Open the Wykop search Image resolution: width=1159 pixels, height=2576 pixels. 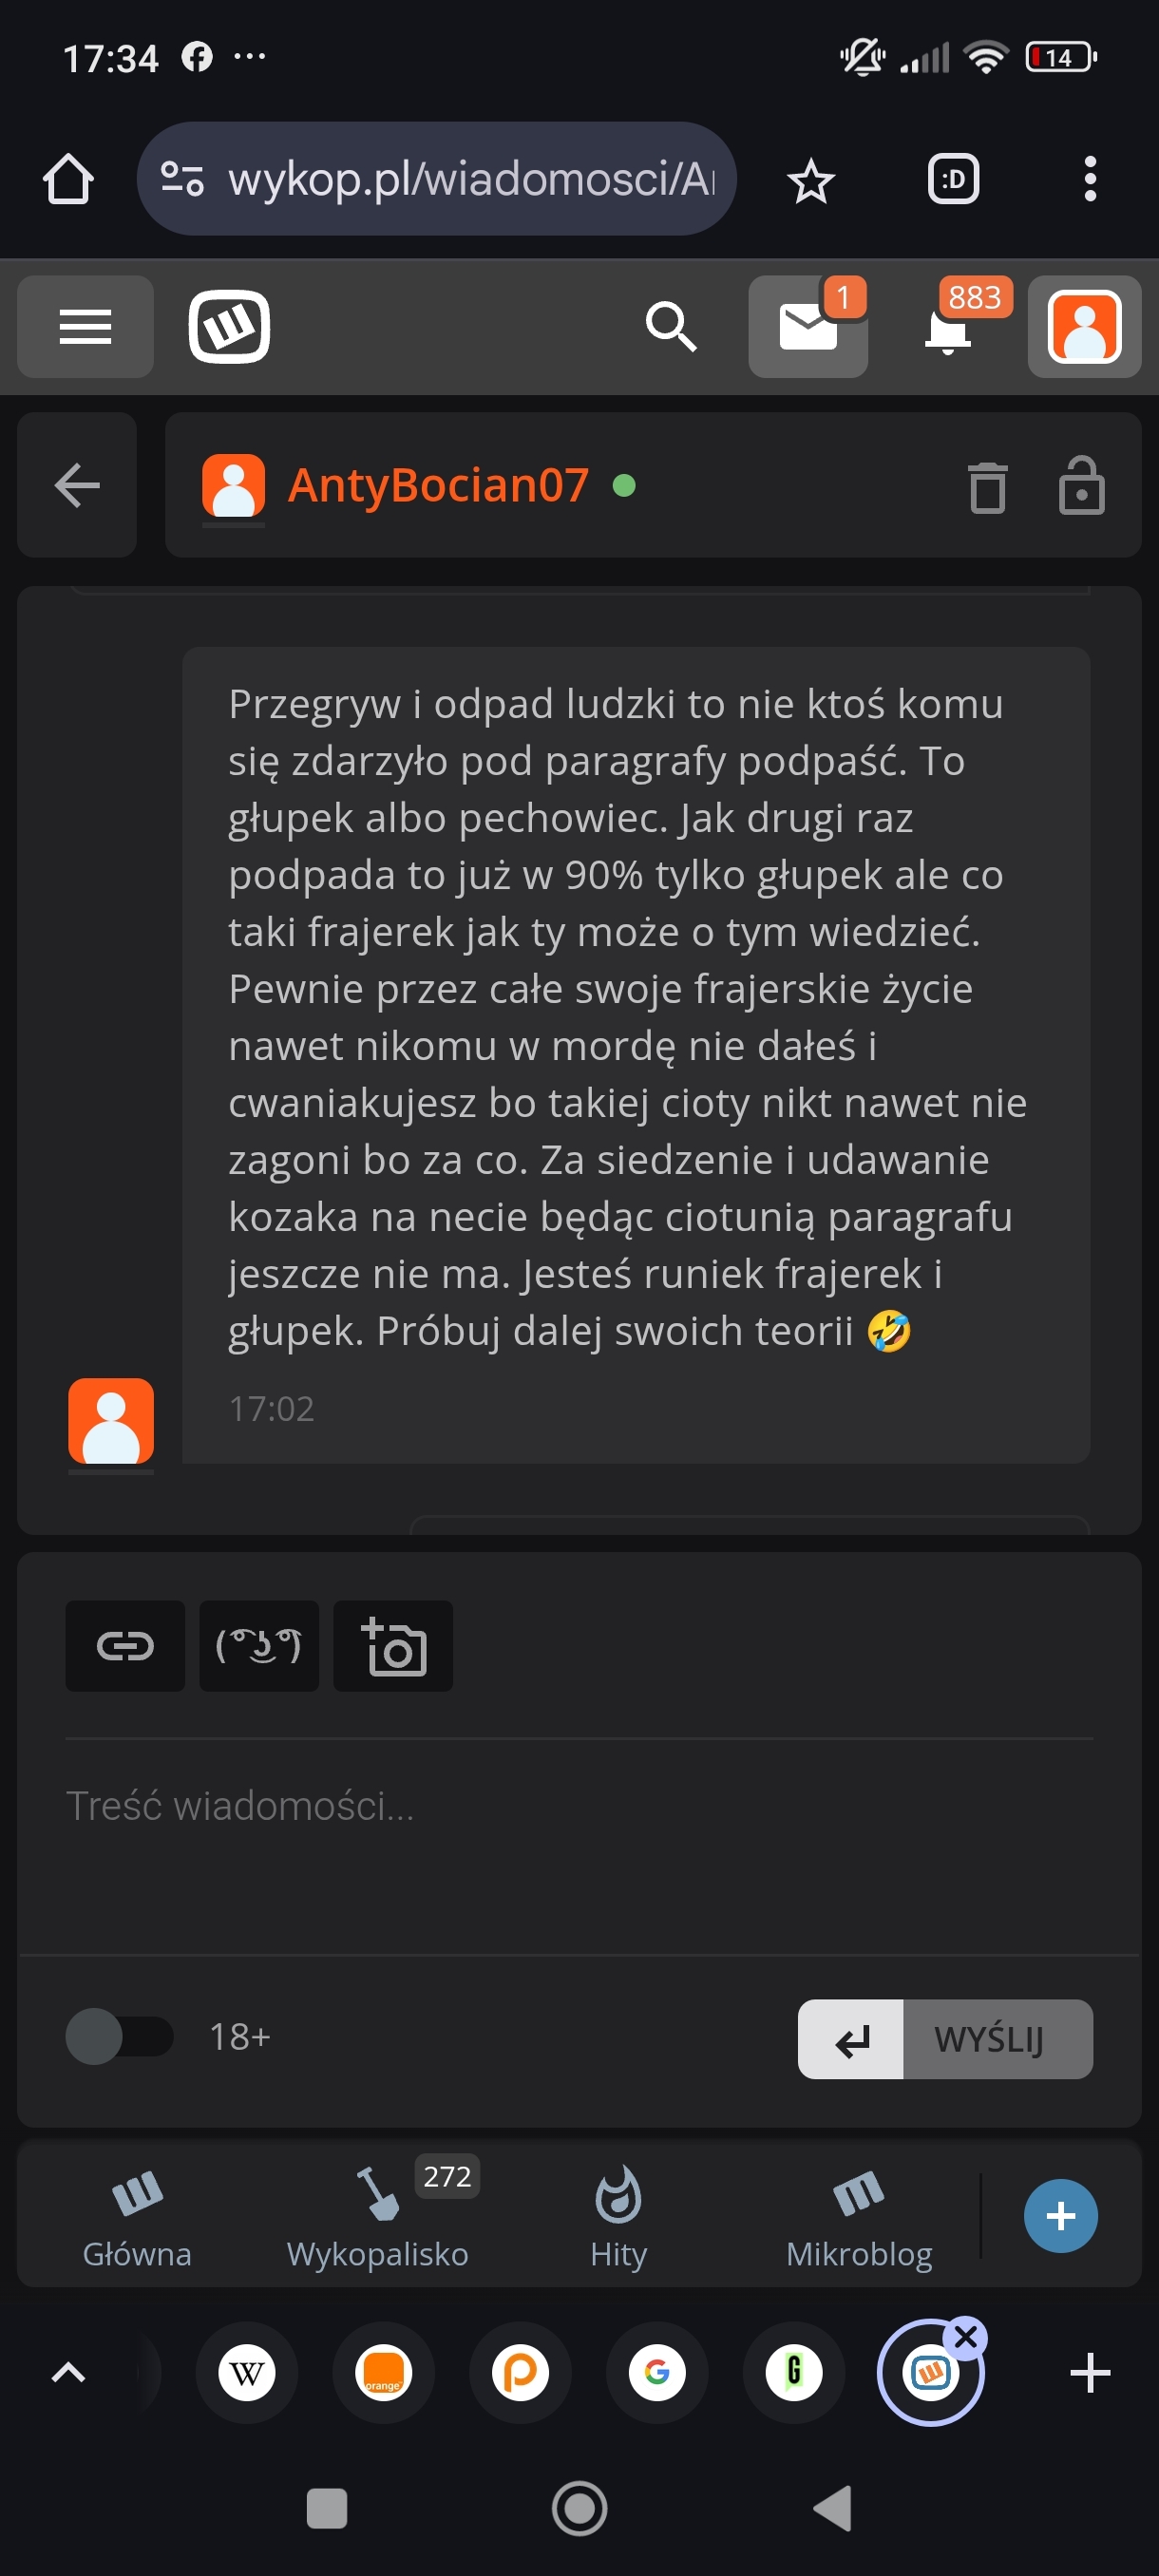point(670,326)
